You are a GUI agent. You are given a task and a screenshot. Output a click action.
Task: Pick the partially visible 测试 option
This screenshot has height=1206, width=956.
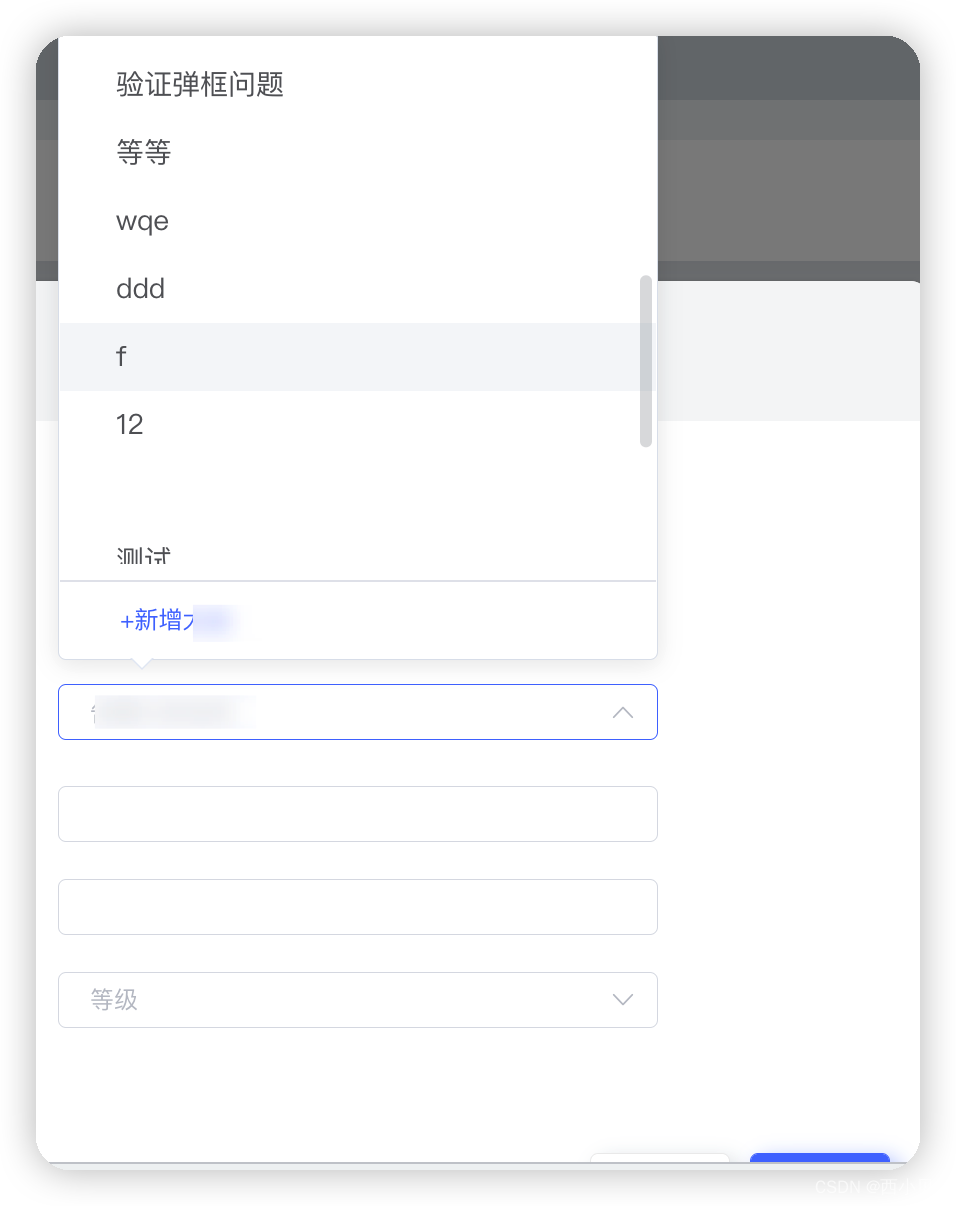coord(358,554)
